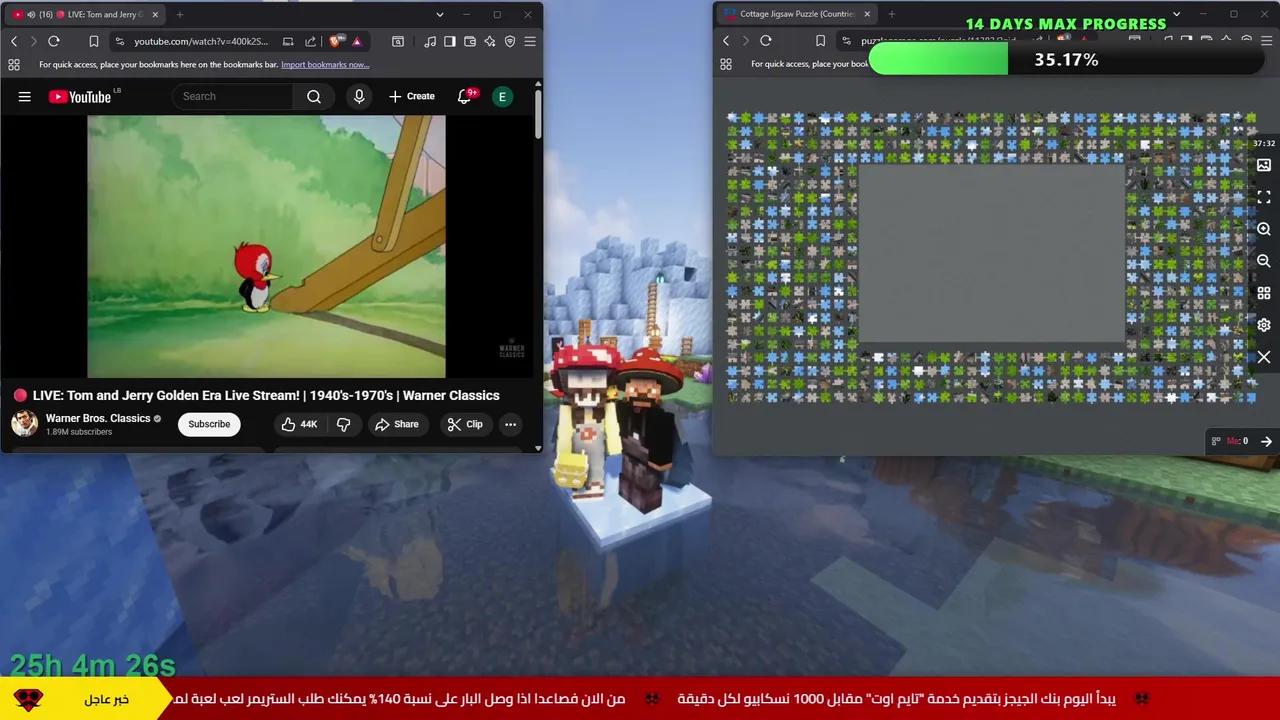Click page-insights icon beside YouTube address bar
The image size is (1280, 720).
(x=398, y=41)
